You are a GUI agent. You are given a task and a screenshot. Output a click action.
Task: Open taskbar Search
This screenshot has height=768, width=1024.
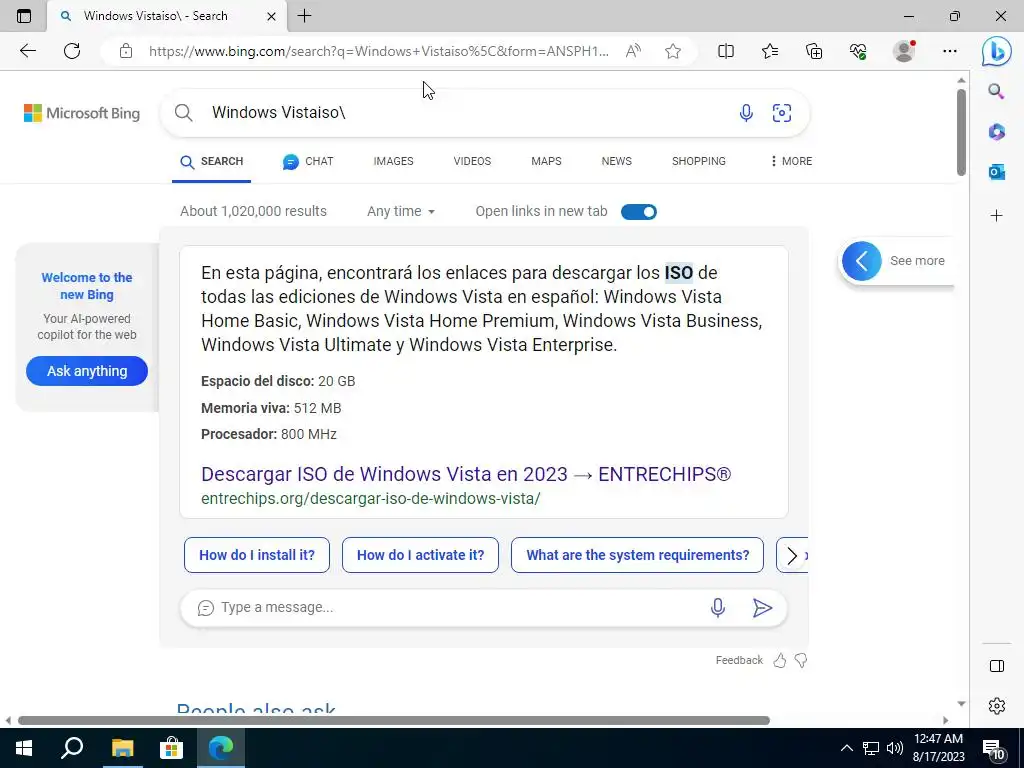click(x=72, y=748)
